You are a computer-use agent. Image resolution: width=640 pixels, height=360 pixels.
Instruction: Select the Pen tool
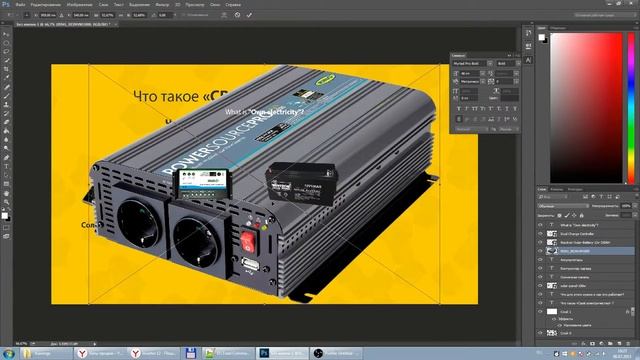(6, 158)
